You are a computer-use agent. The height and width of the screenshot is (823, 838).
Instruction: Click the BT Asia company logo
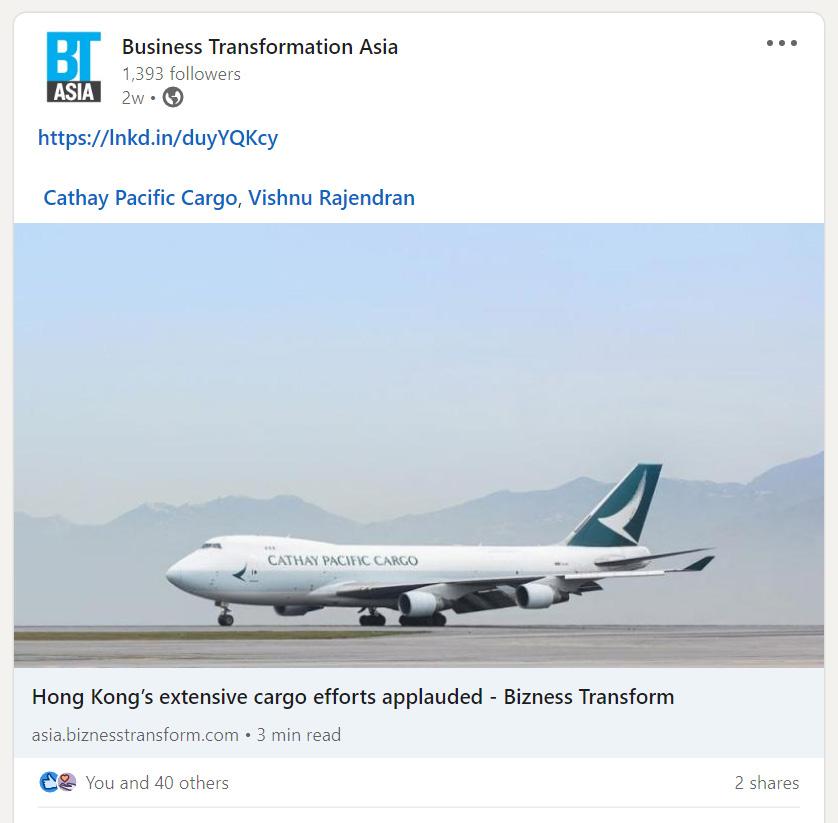(x=74, y=67)
